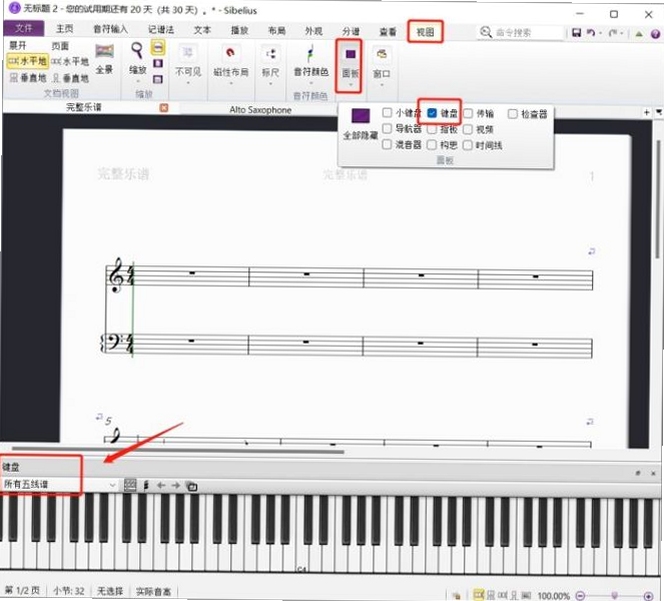Switch to the 主页 ribbon tab
Viewport: 664px width, 601px height.
(x=64, y=29)
